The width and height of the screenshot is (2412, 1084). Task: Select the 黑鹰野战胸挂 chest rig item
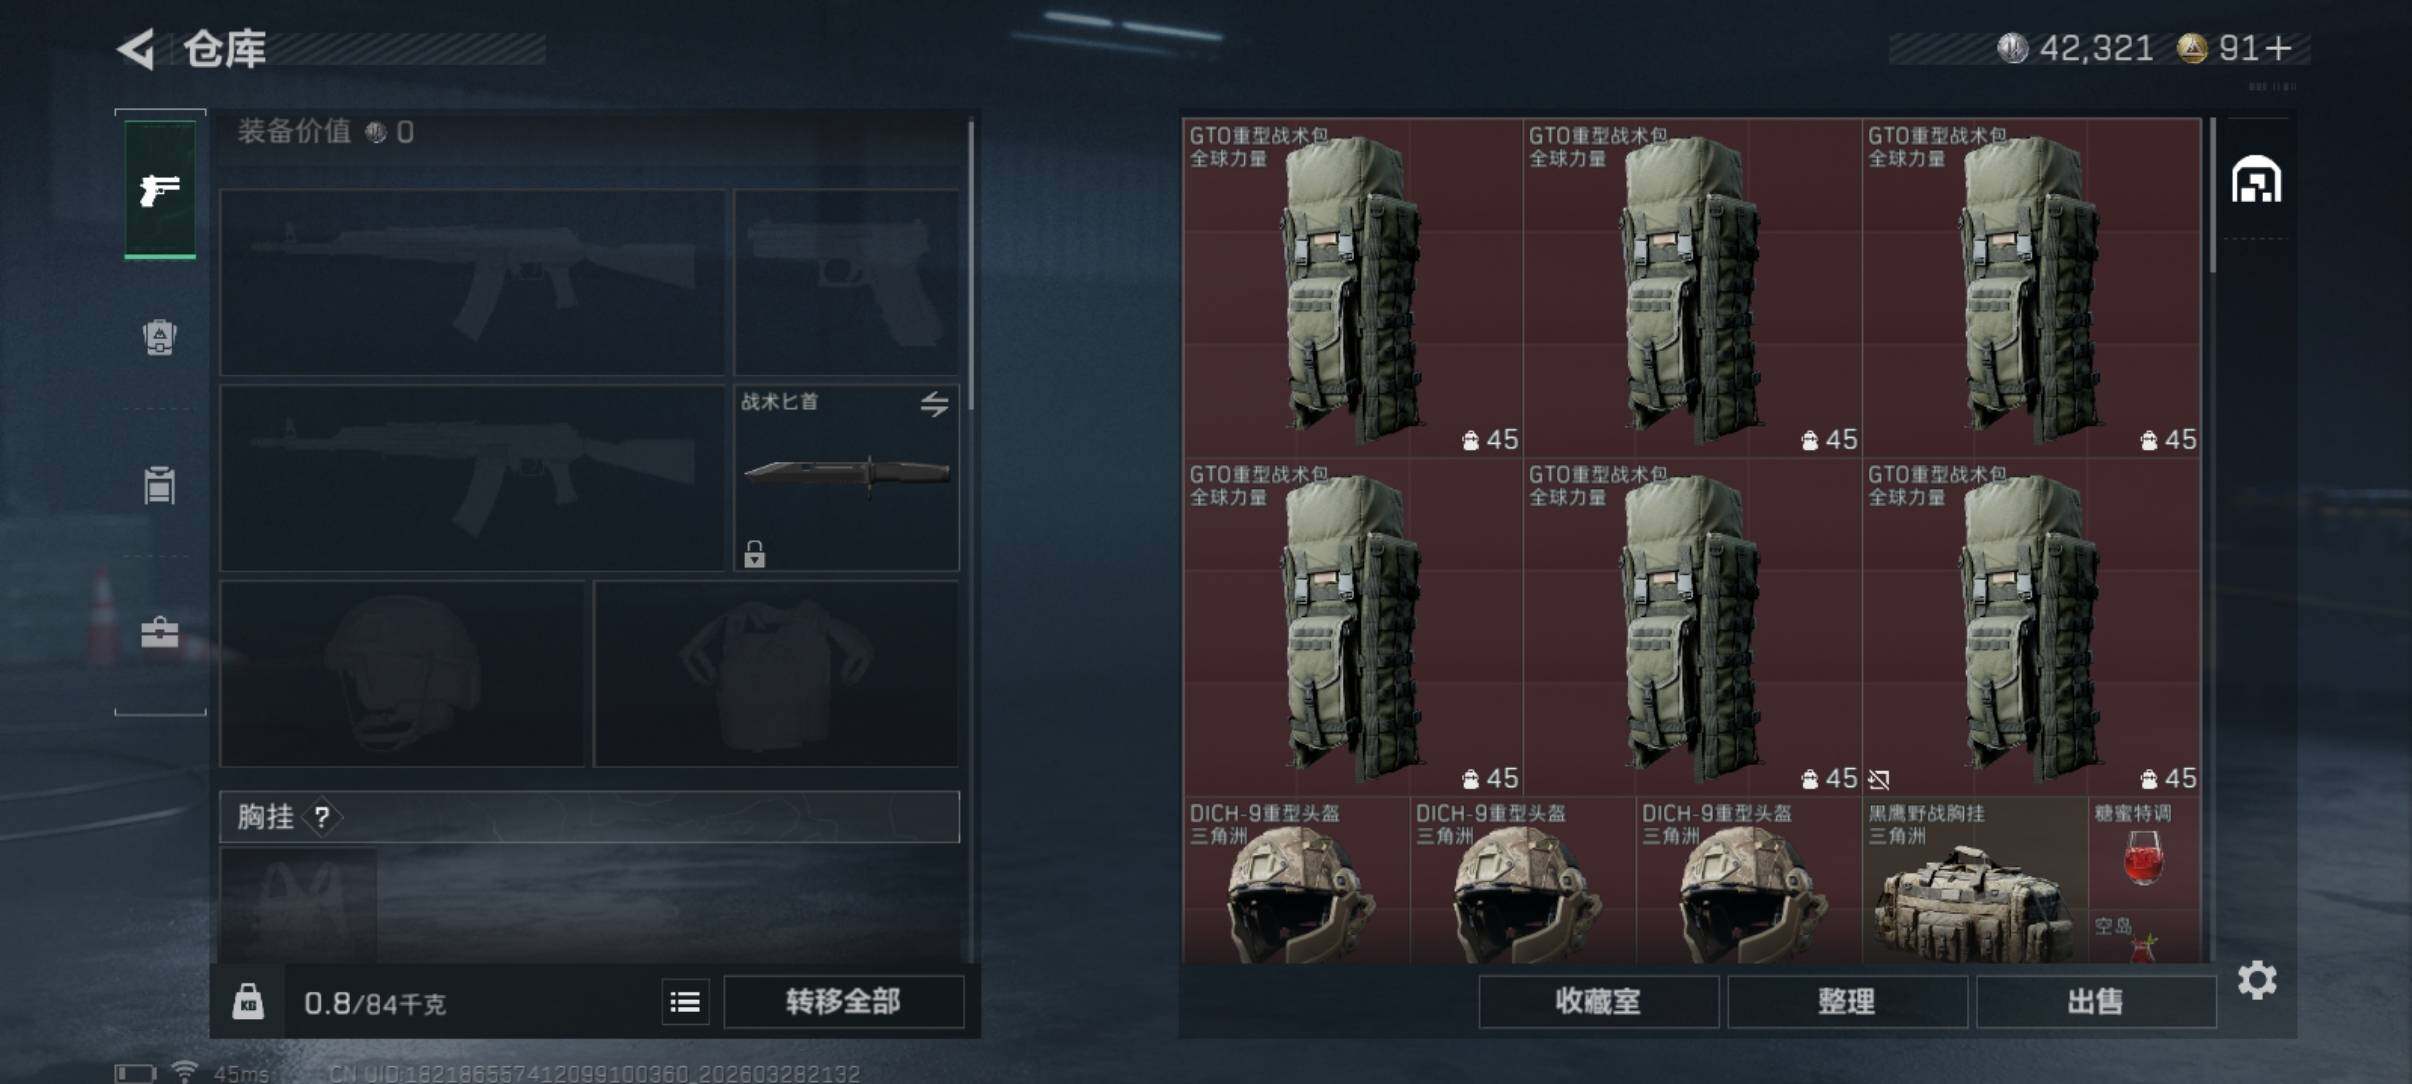click(x=1975, y=880)
